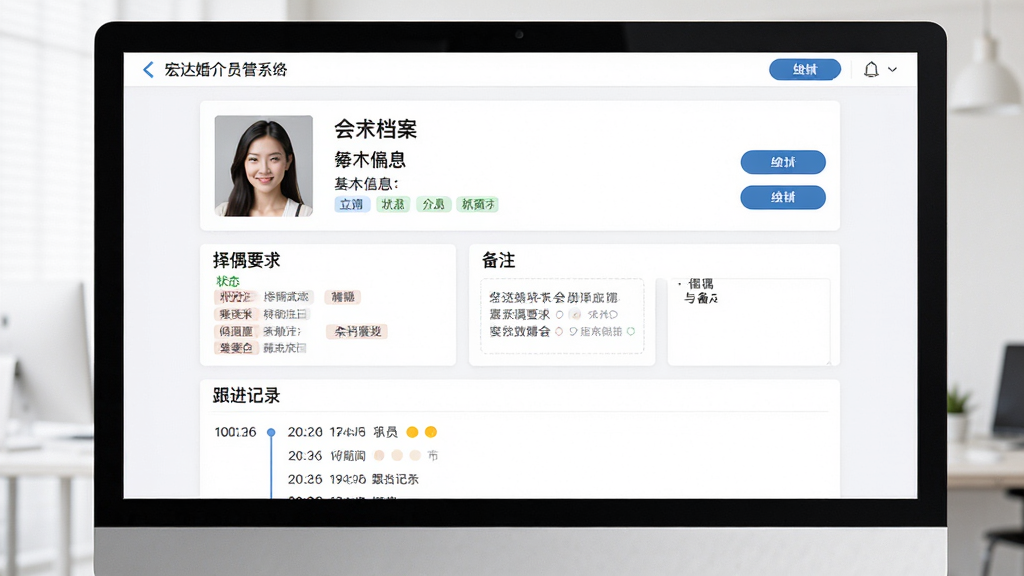Select the red radio circle in the 备注 box
Image resolution: width=1024 pixels, height=576 pixels.
tap(559, 332)
